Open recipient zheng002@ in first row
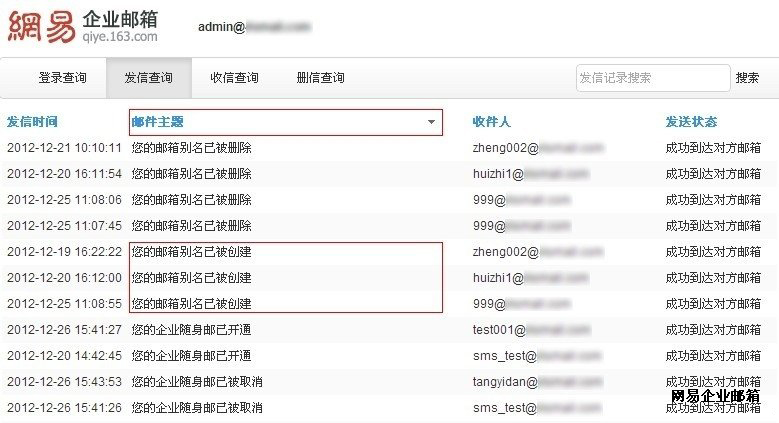The width and height of the screenshot is (779, 423). coord(538,148)
